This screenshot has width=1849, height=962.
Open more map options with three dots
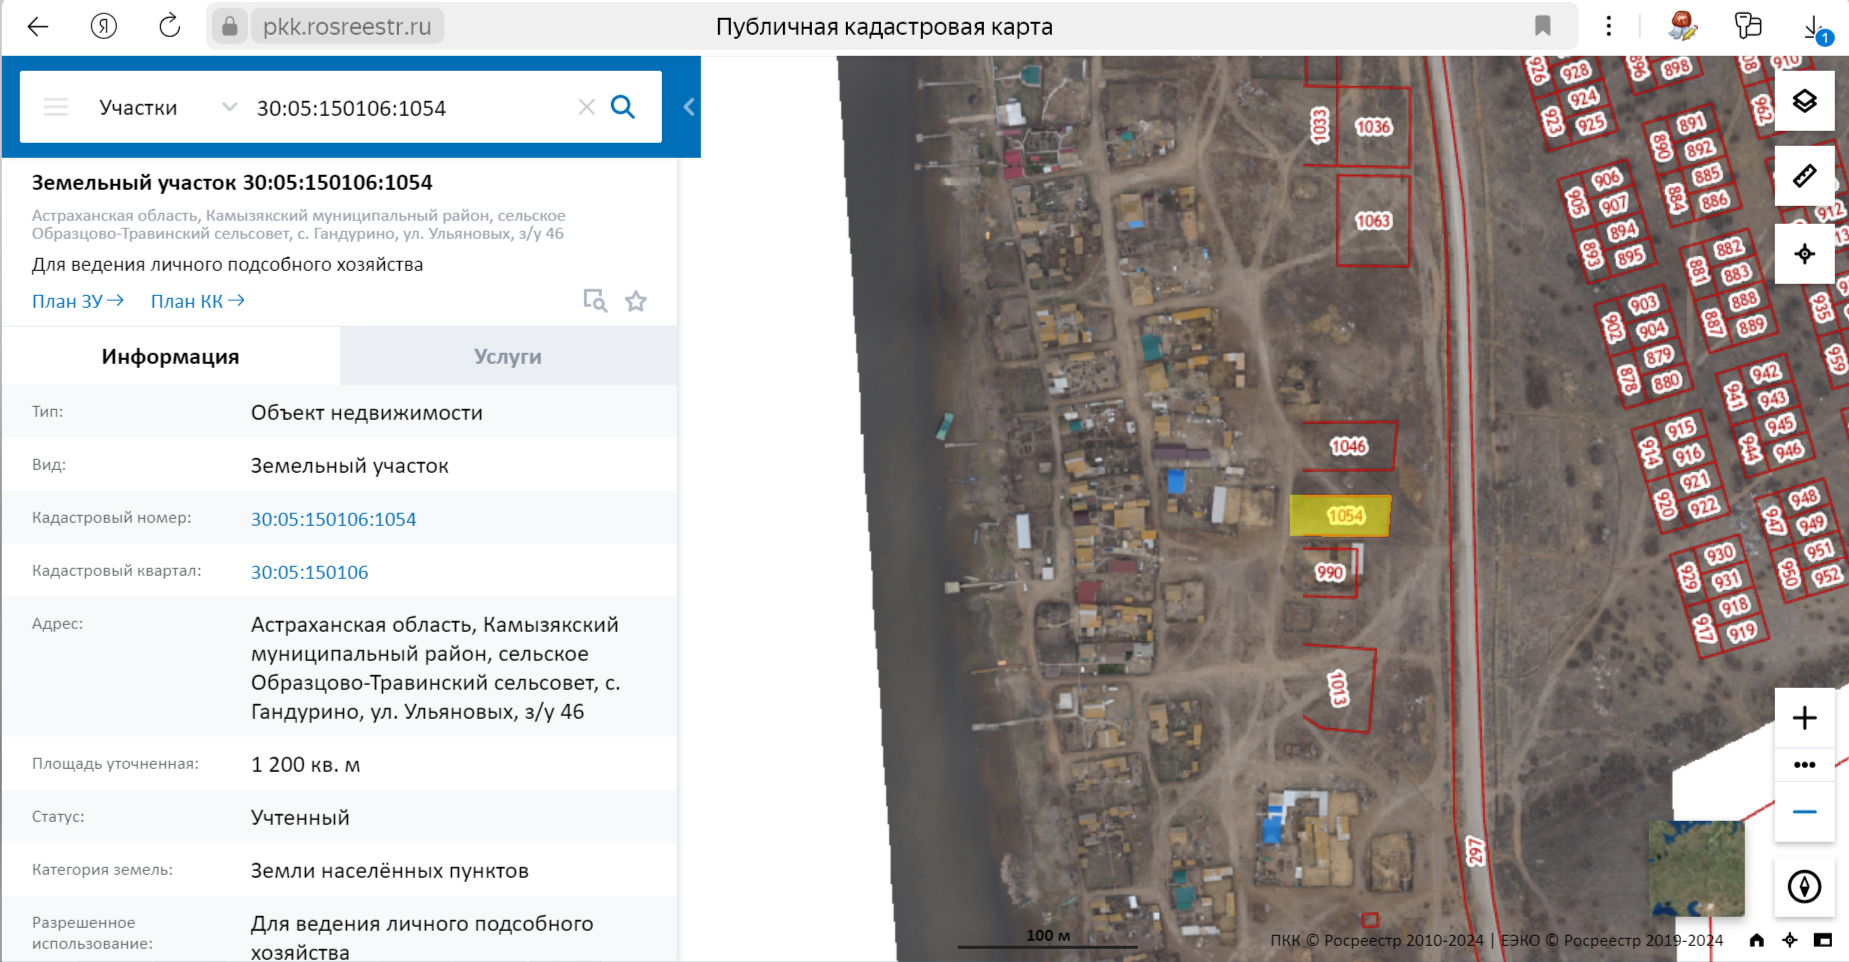[1804, 765]
